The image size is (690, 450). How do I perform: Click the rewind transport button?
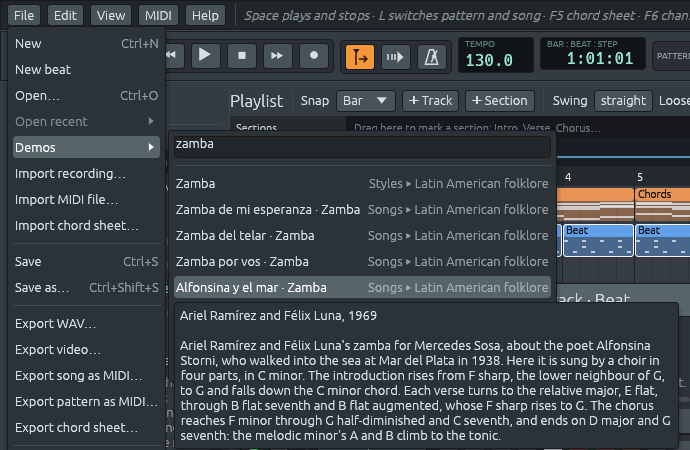[x=175, y=55]
